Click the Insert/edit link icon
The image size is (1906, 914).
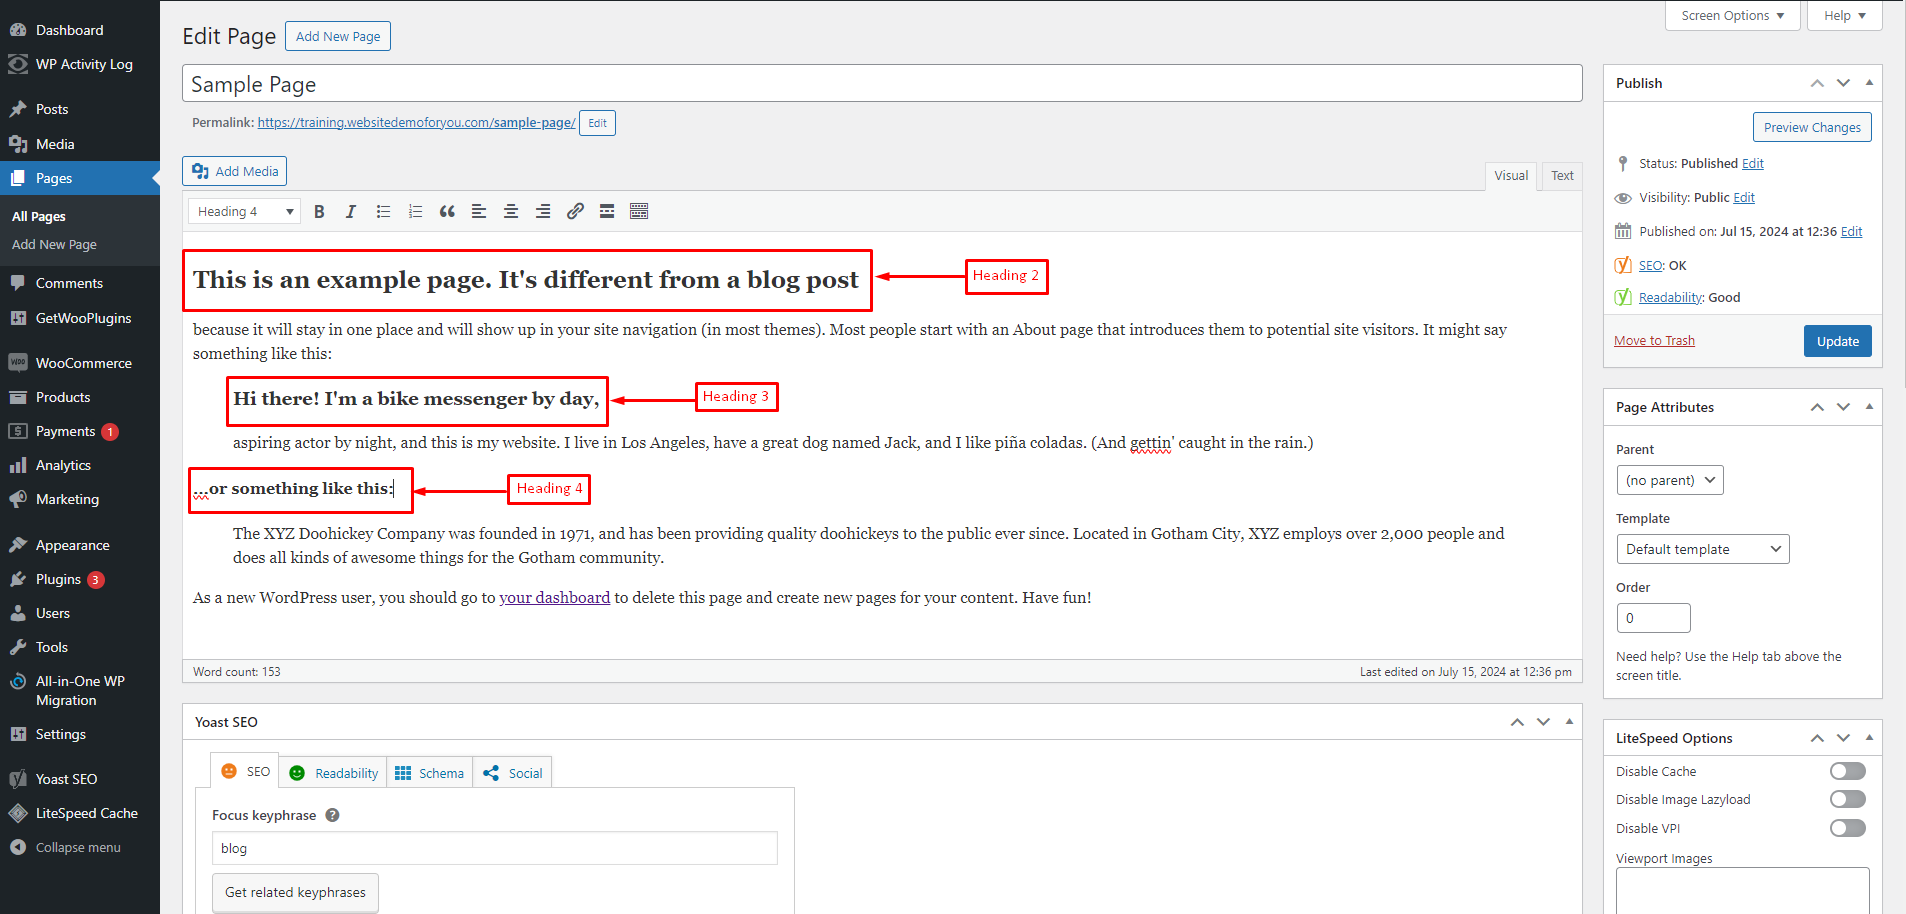575,212
